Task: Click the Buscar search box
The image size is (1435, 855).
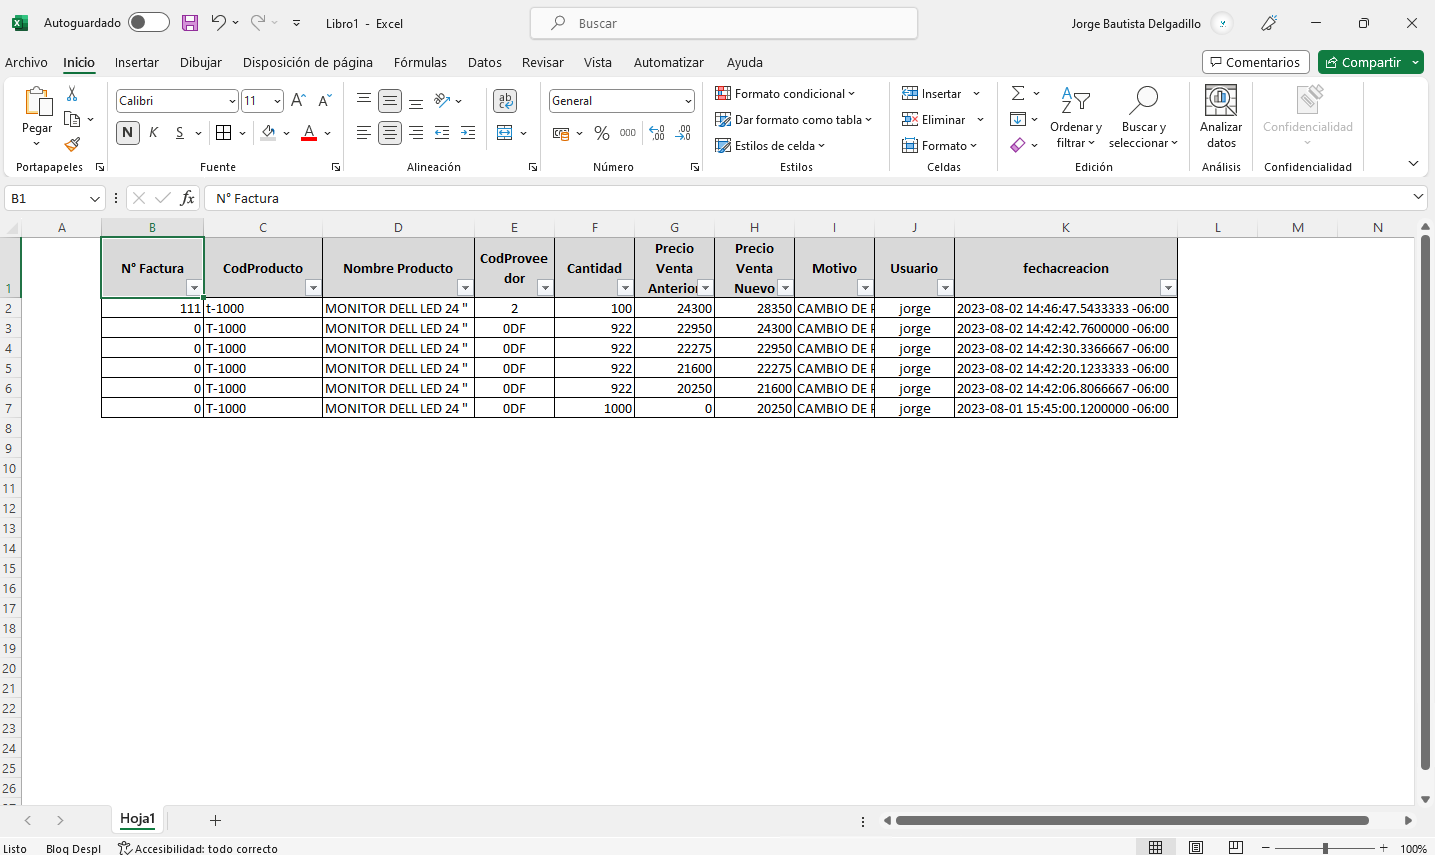Action: click(x=724, y=23)
